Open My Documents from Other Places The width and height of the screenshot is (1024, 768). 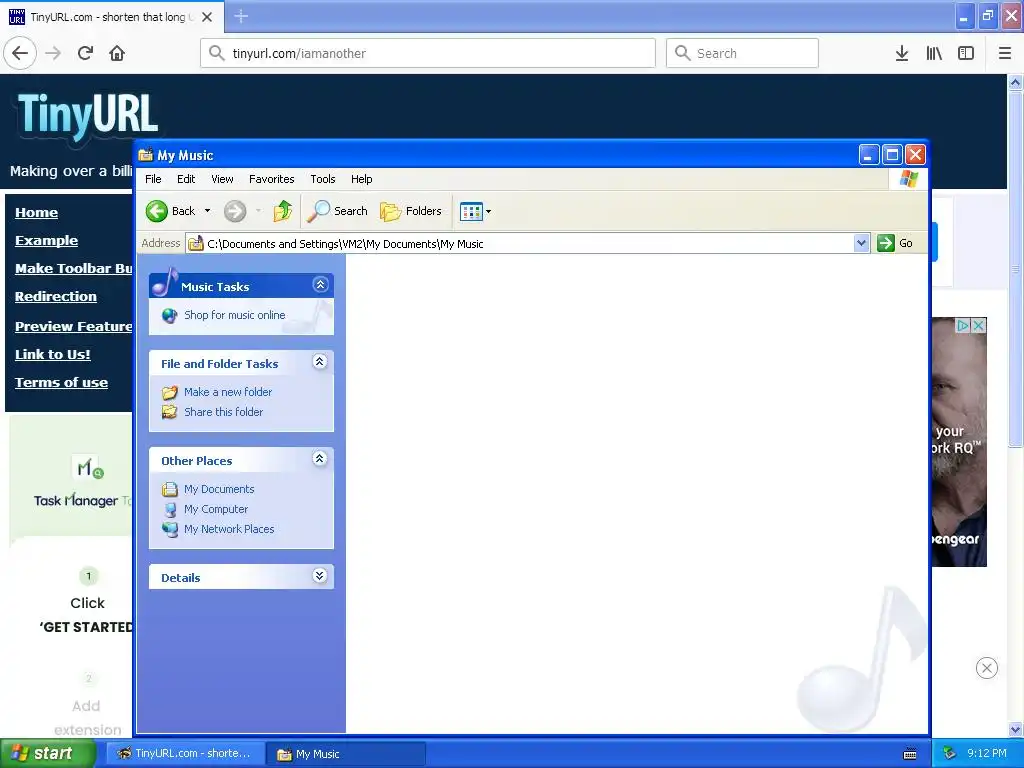(219, 489)
